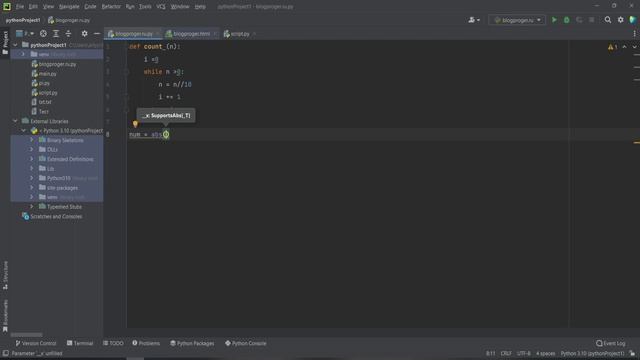Viewport: 640px width, 360px height.
Task: Click the 4 spaces indent widget
Action: (545, 353)
